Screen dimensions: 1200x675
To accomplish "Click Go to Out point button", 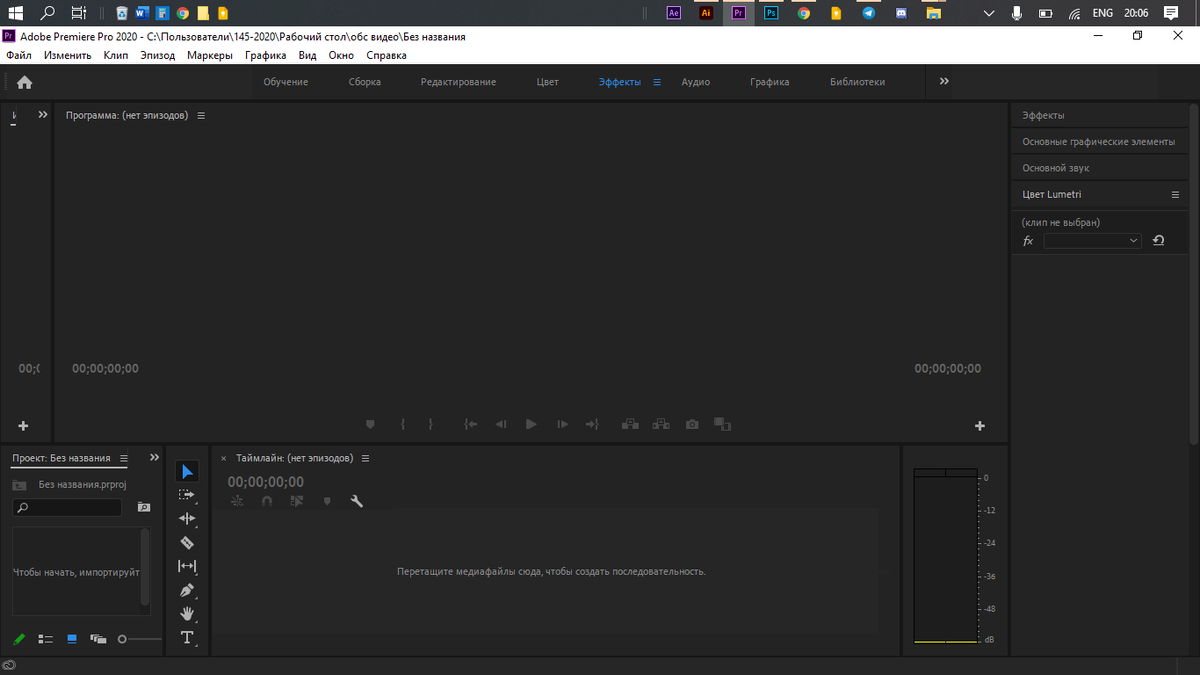I will 592,425.
